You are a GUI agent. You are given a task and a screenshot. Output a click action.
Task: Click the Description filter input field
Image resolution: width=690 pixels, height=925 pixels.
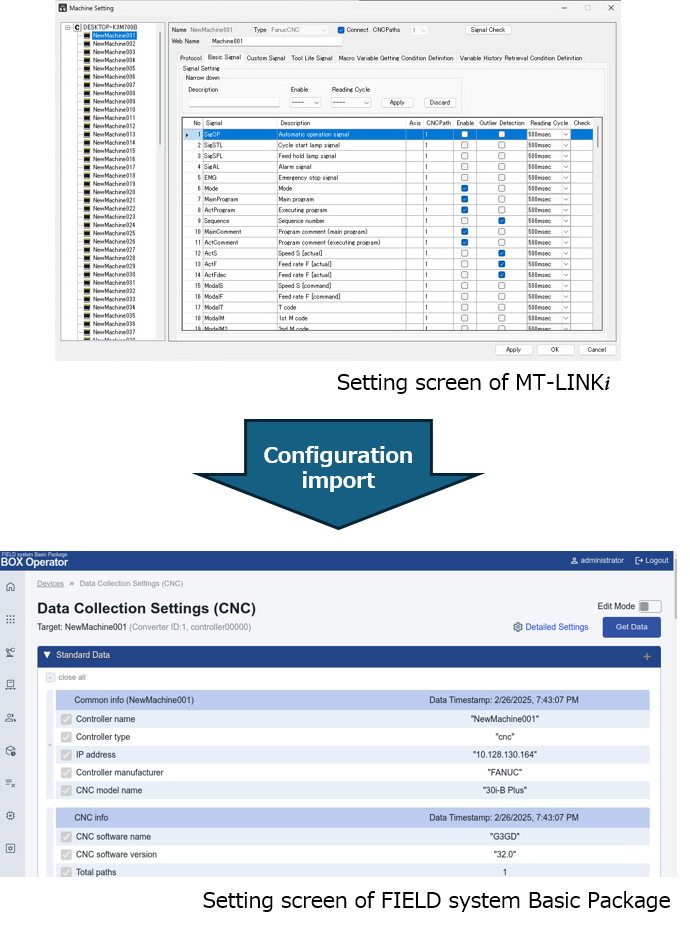click(x=234, y=102)
